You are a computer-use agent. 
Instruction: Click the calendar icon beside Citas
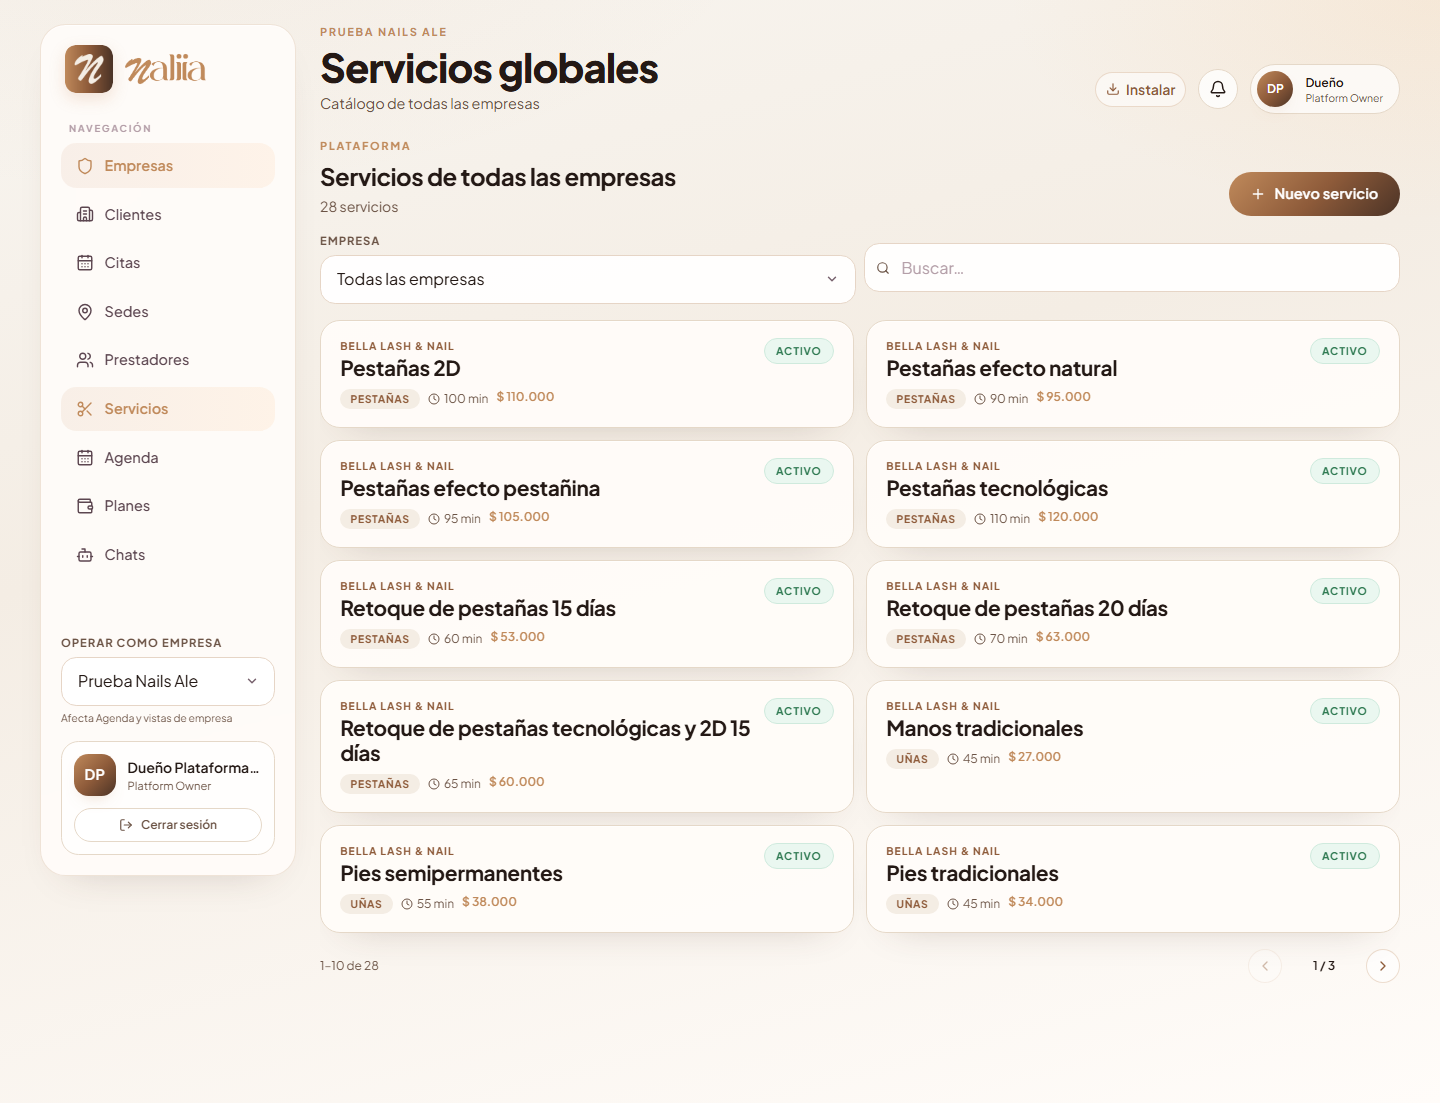(x=85, y=263)
